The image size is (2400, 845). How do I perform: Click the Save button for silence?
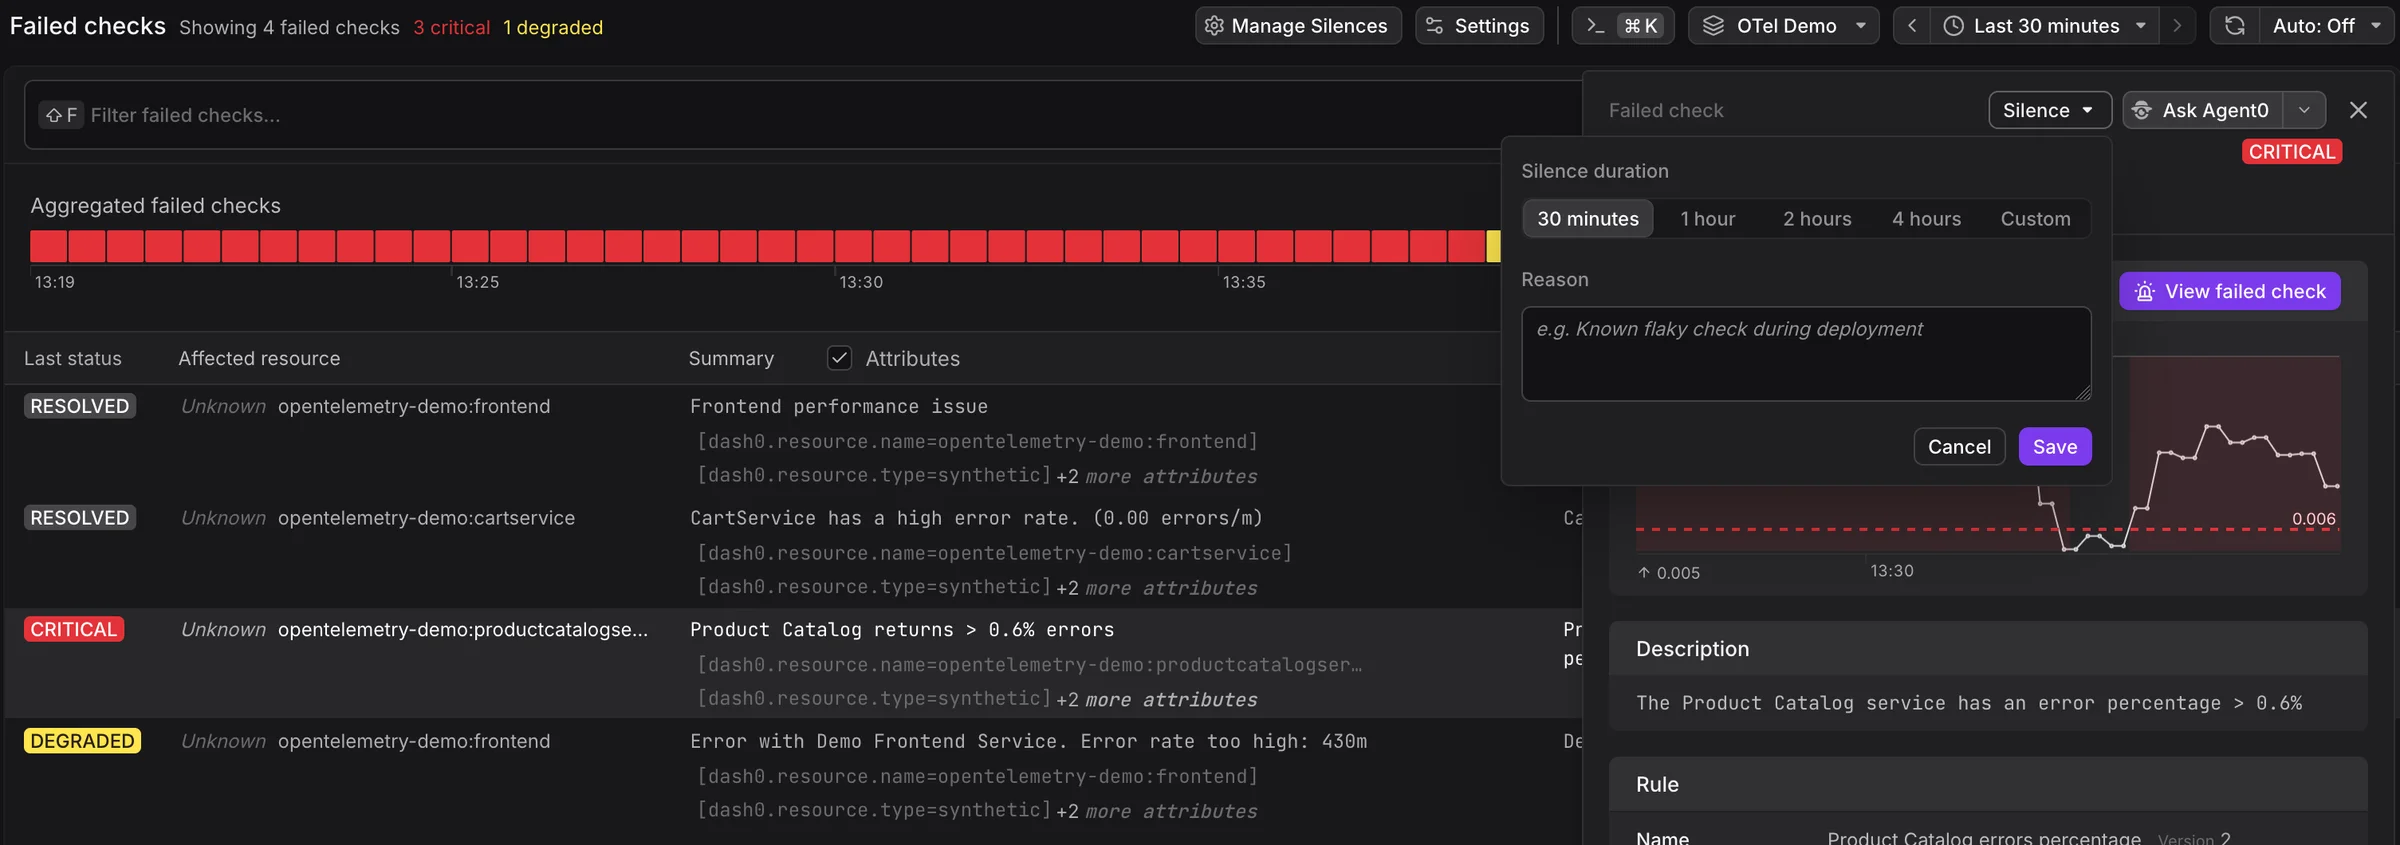point(2055,447)
